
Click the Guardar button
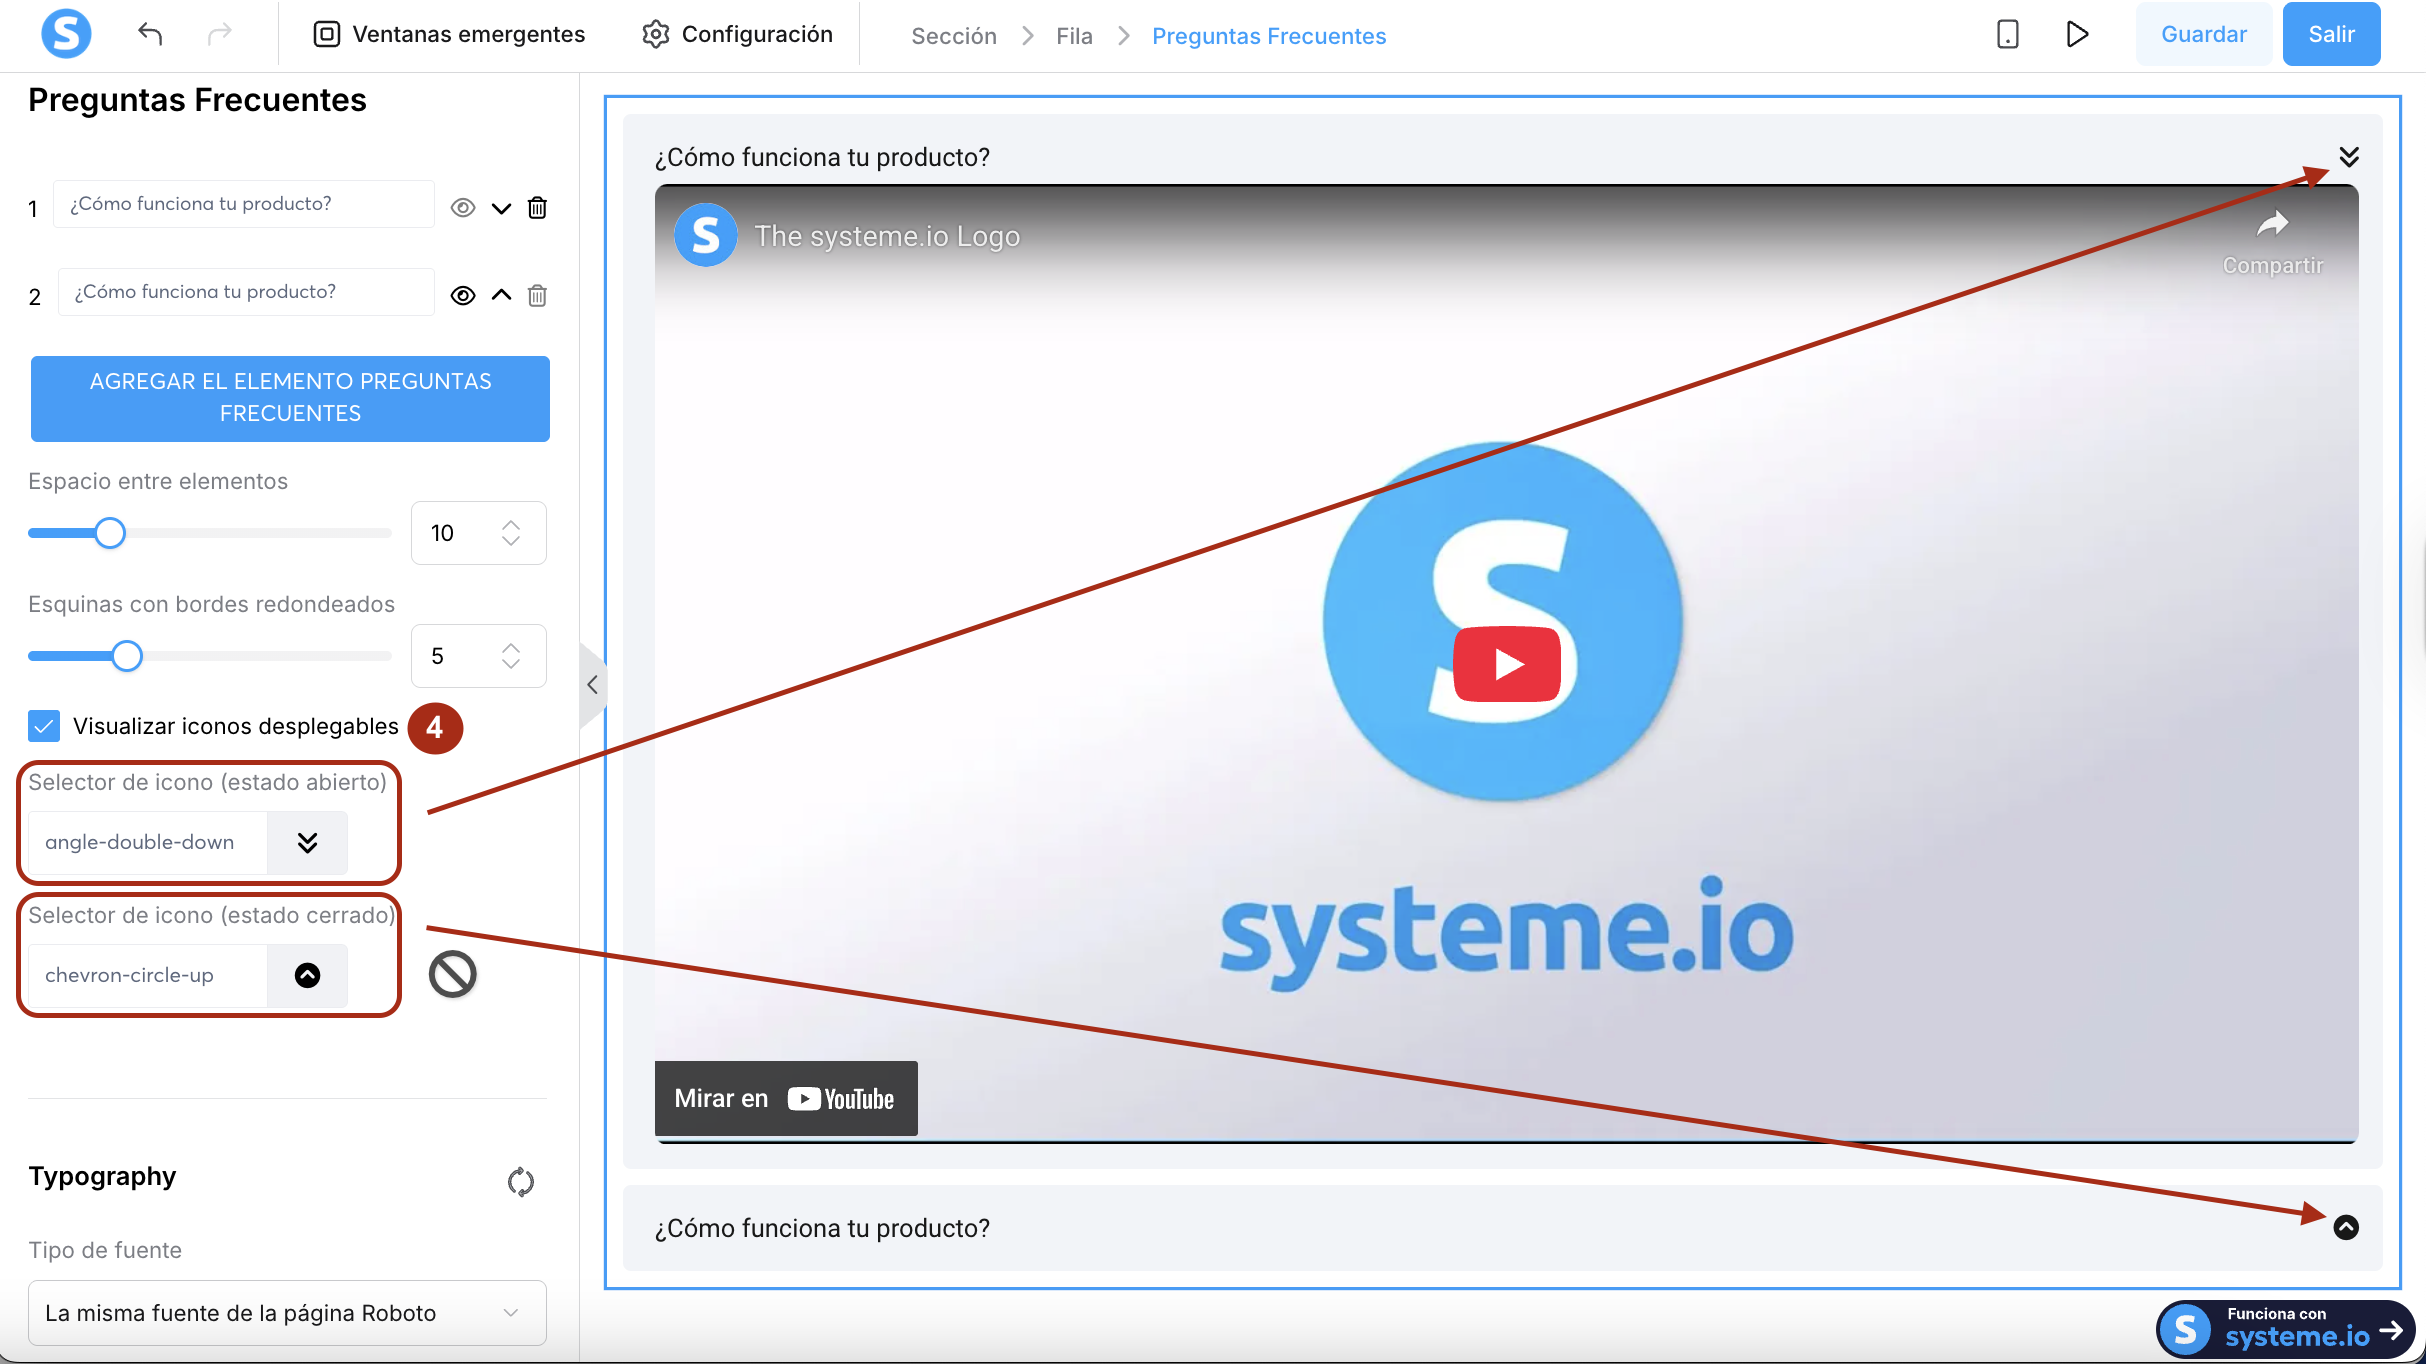tap(2203, 34)
